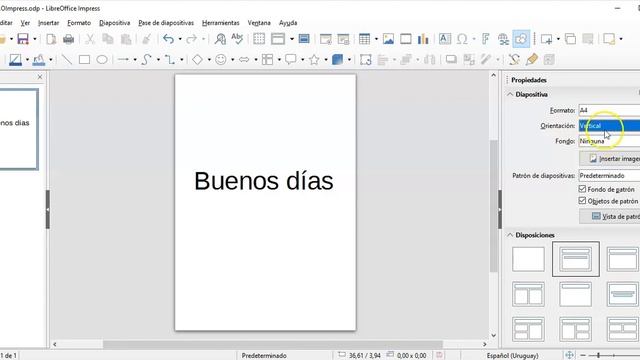Select the callout shapes tool

pyautogui.click(x=291, y=60)
